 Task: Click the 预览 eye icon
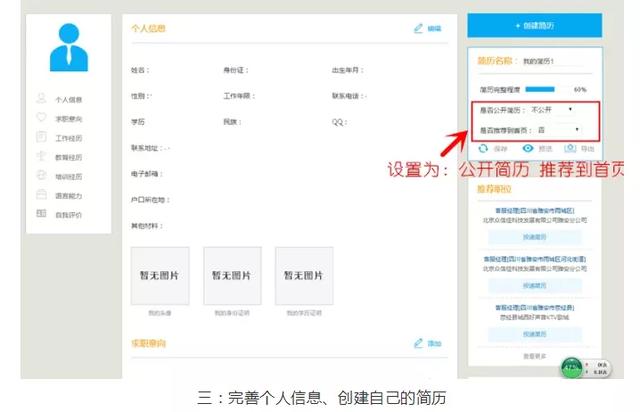(527, 148)
